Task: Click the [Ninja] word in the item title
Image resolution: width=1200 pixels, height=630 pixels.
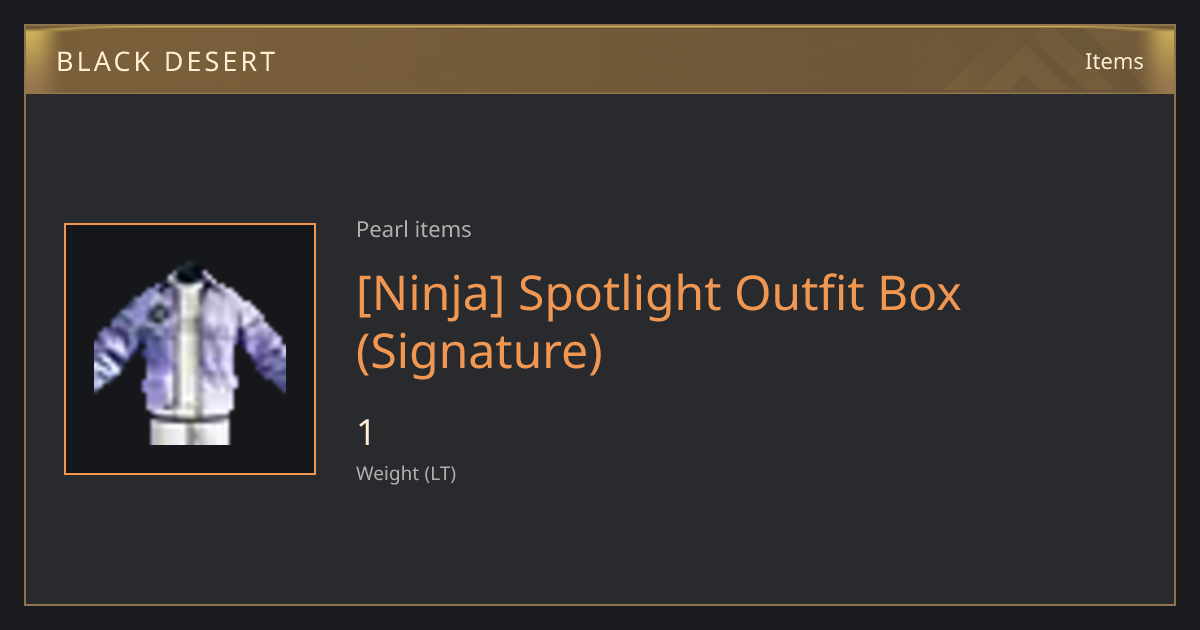Action: click(431, 294)
